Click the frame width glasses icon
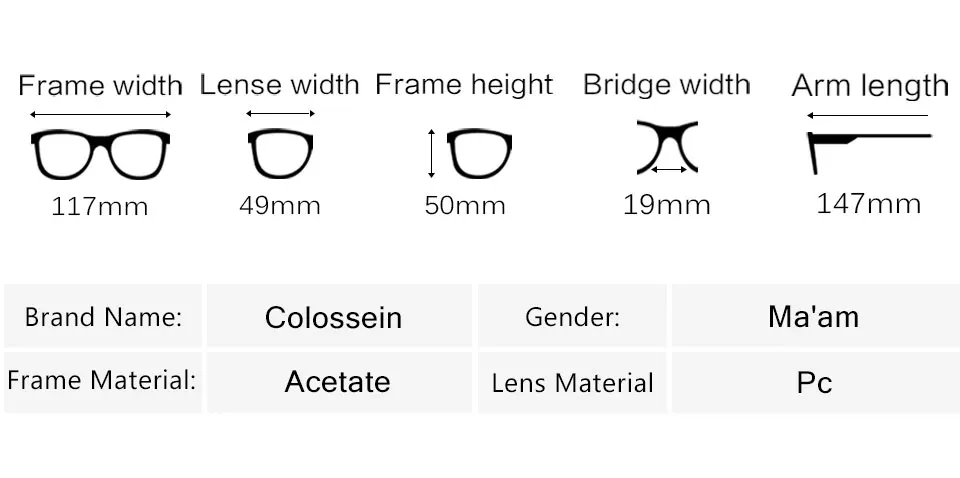 pyautogui.click(x=100, y=154)
